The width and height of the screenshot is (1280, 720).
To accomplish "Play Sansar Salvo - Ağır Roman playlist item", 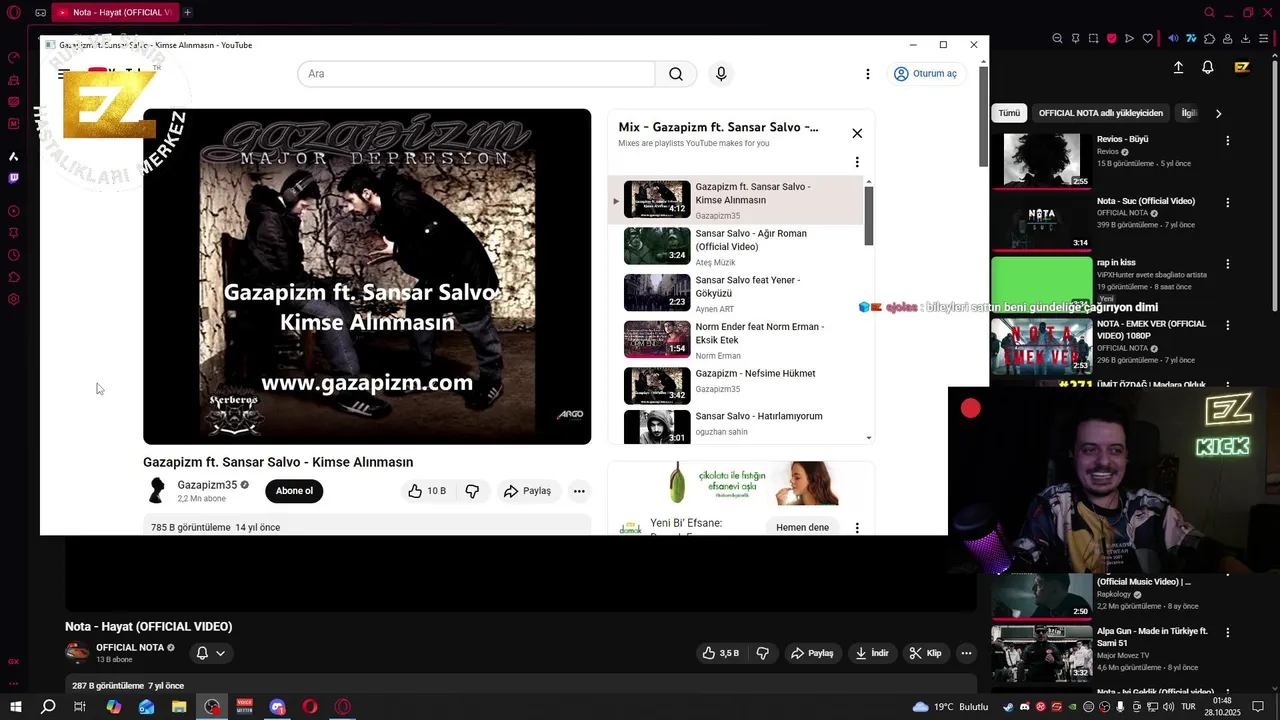I will 735,246.
